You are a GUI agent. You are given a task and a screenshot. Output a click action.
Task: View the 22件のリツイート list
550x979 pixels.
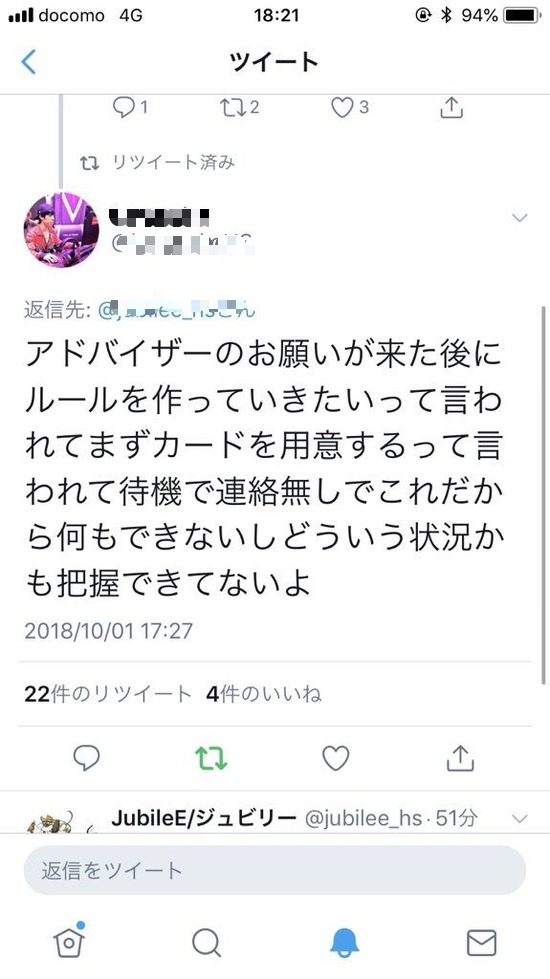click(107, 694)
